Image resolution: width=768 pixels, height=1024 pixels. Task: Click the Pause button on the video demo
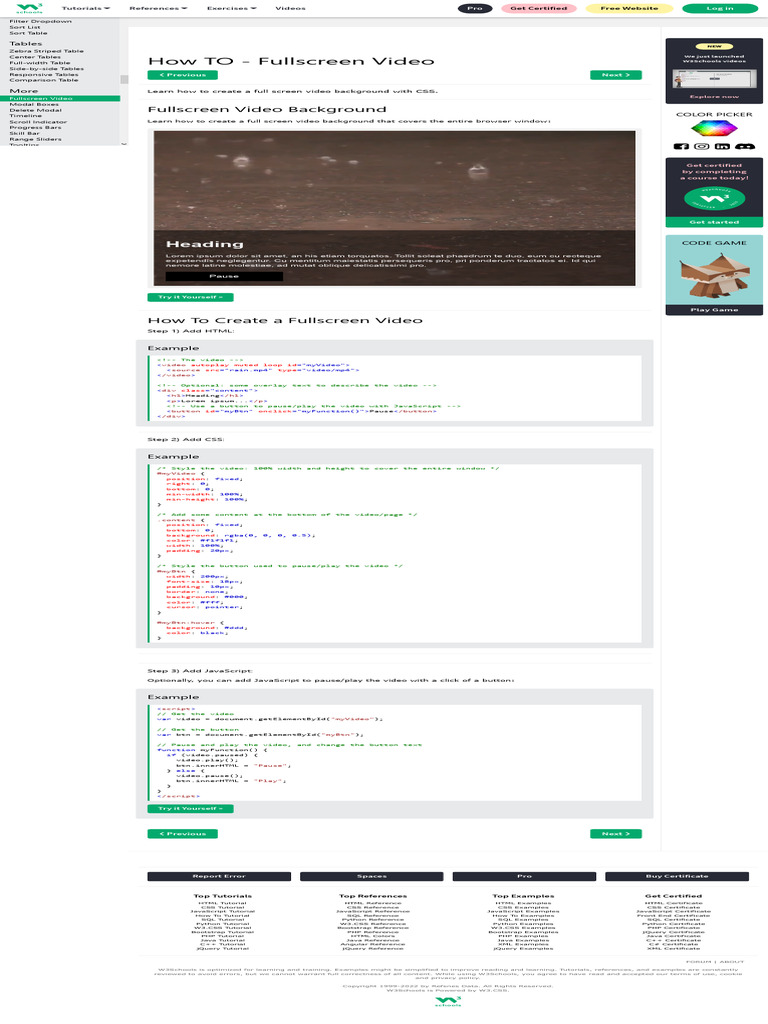click(224, 276)
